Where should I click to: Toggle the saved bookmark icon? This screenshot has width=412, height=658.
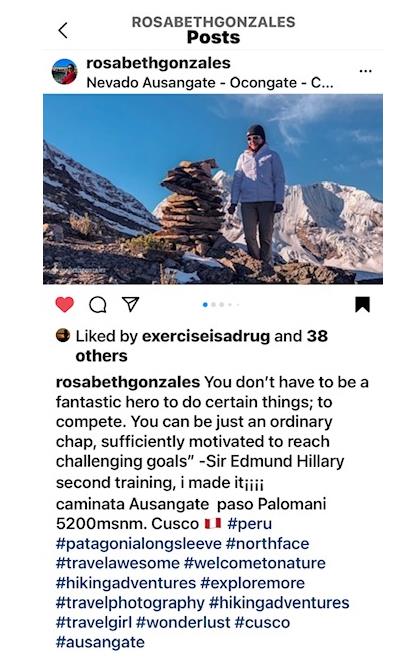[x=362, y=304]
